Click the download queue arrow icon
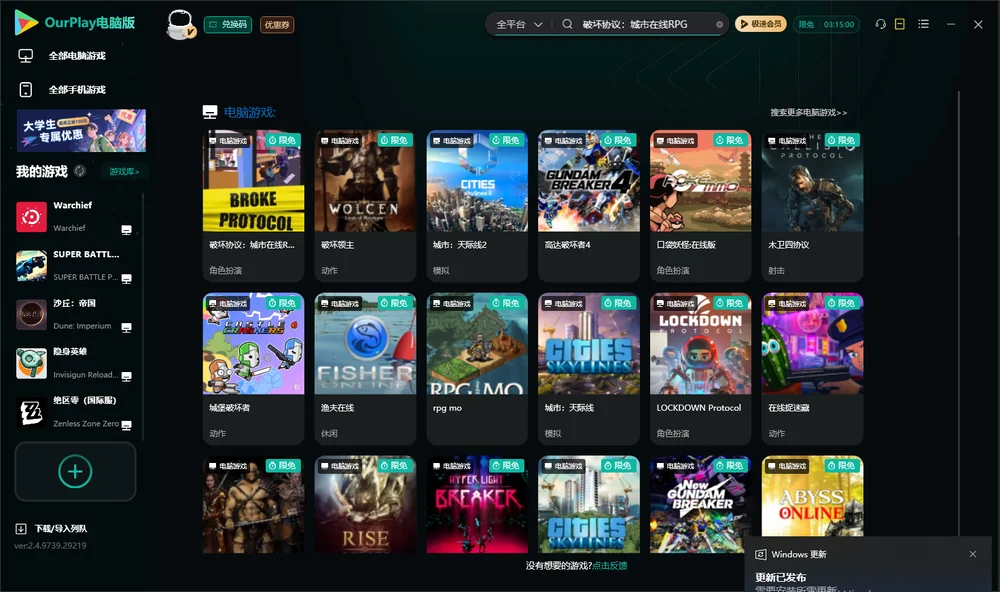Image resolution: width=1000 pixels, height=592 pixels. click(21, 528)
